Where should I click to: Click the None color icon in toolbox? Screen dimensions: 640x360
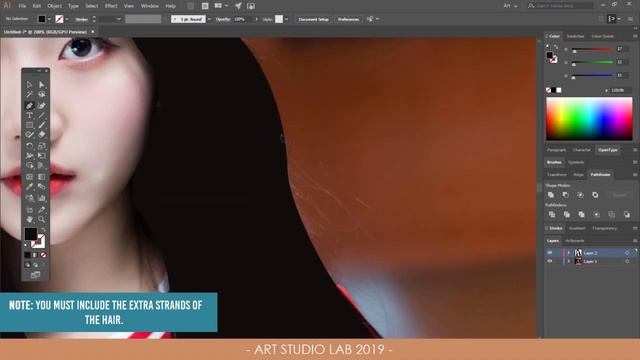[43, 255]
